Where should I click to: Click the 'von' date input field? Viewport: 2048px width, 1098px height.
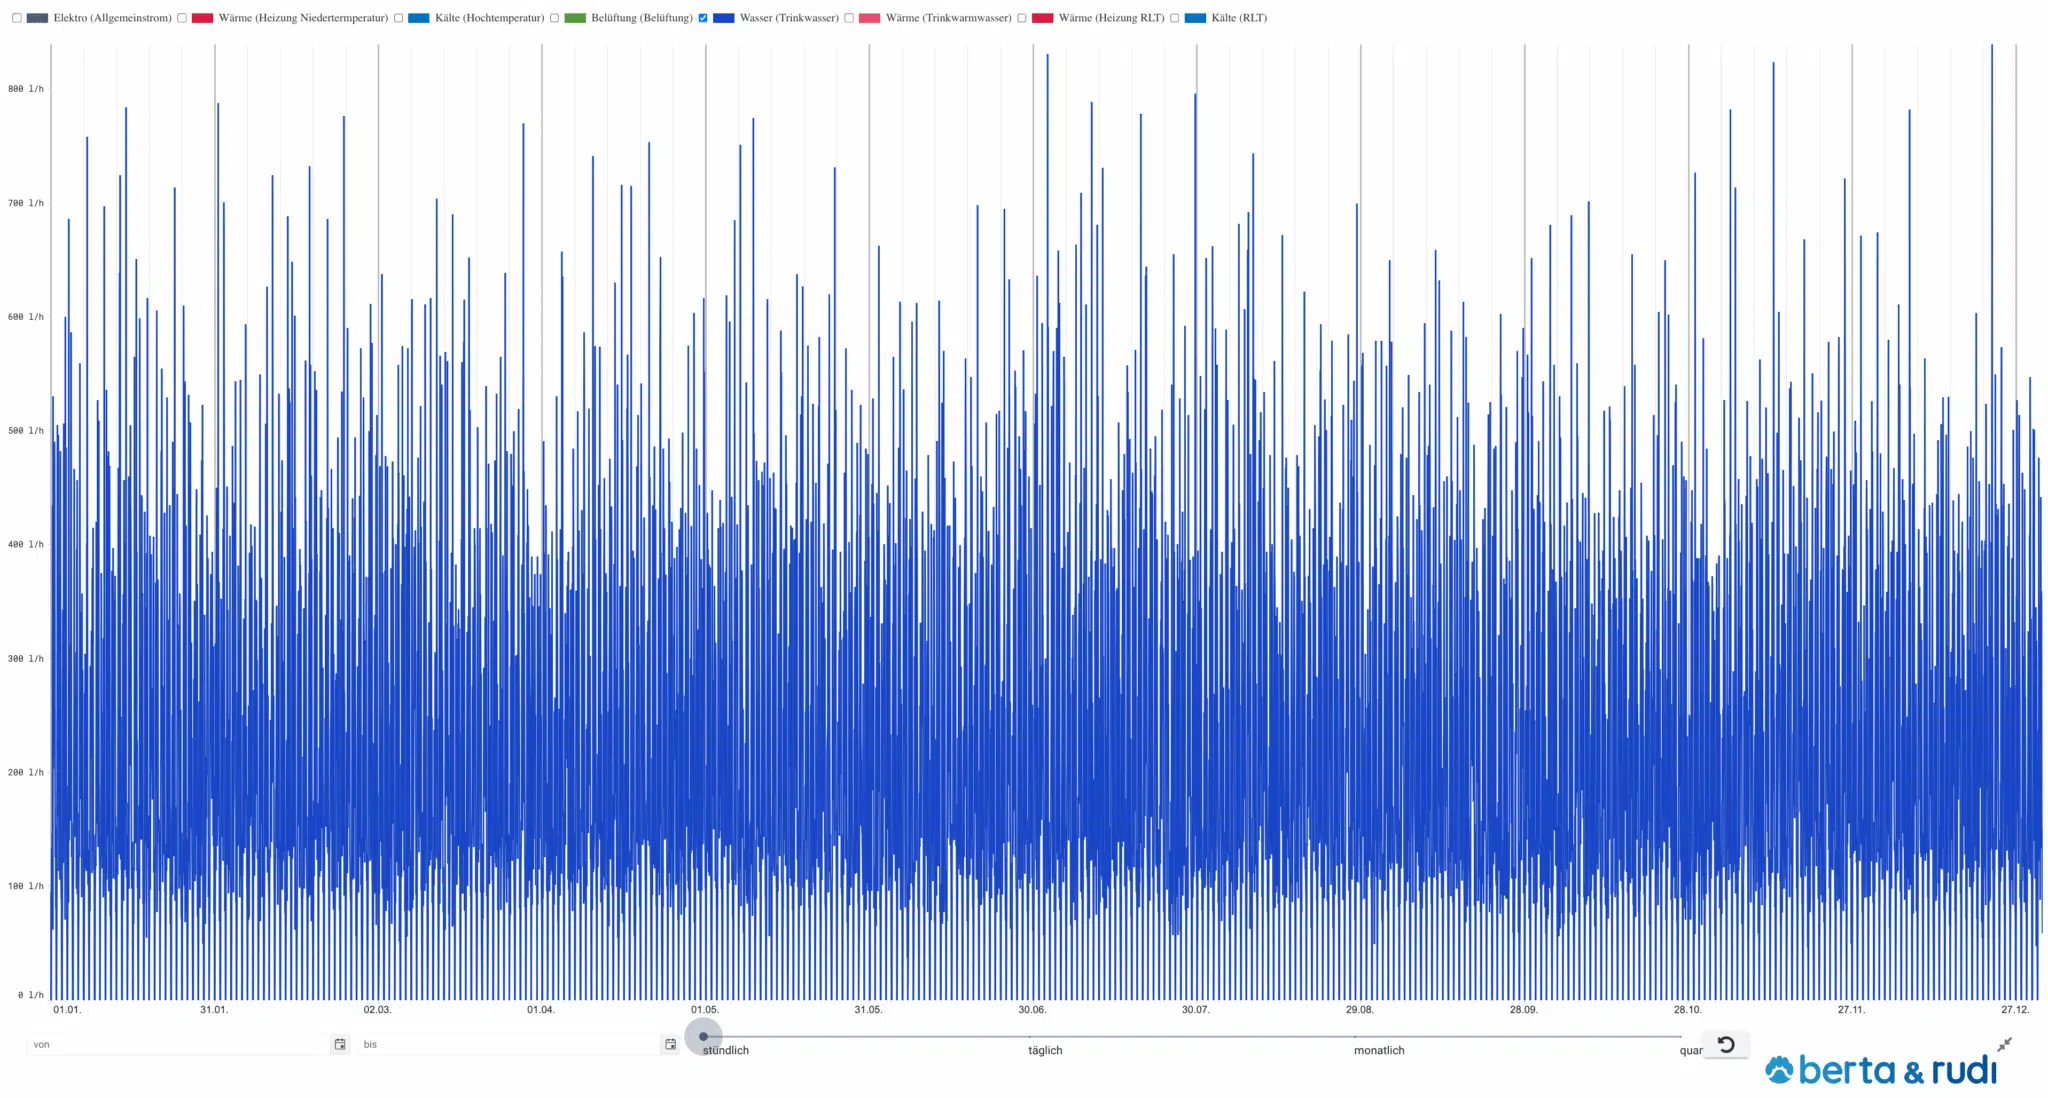178,1044
